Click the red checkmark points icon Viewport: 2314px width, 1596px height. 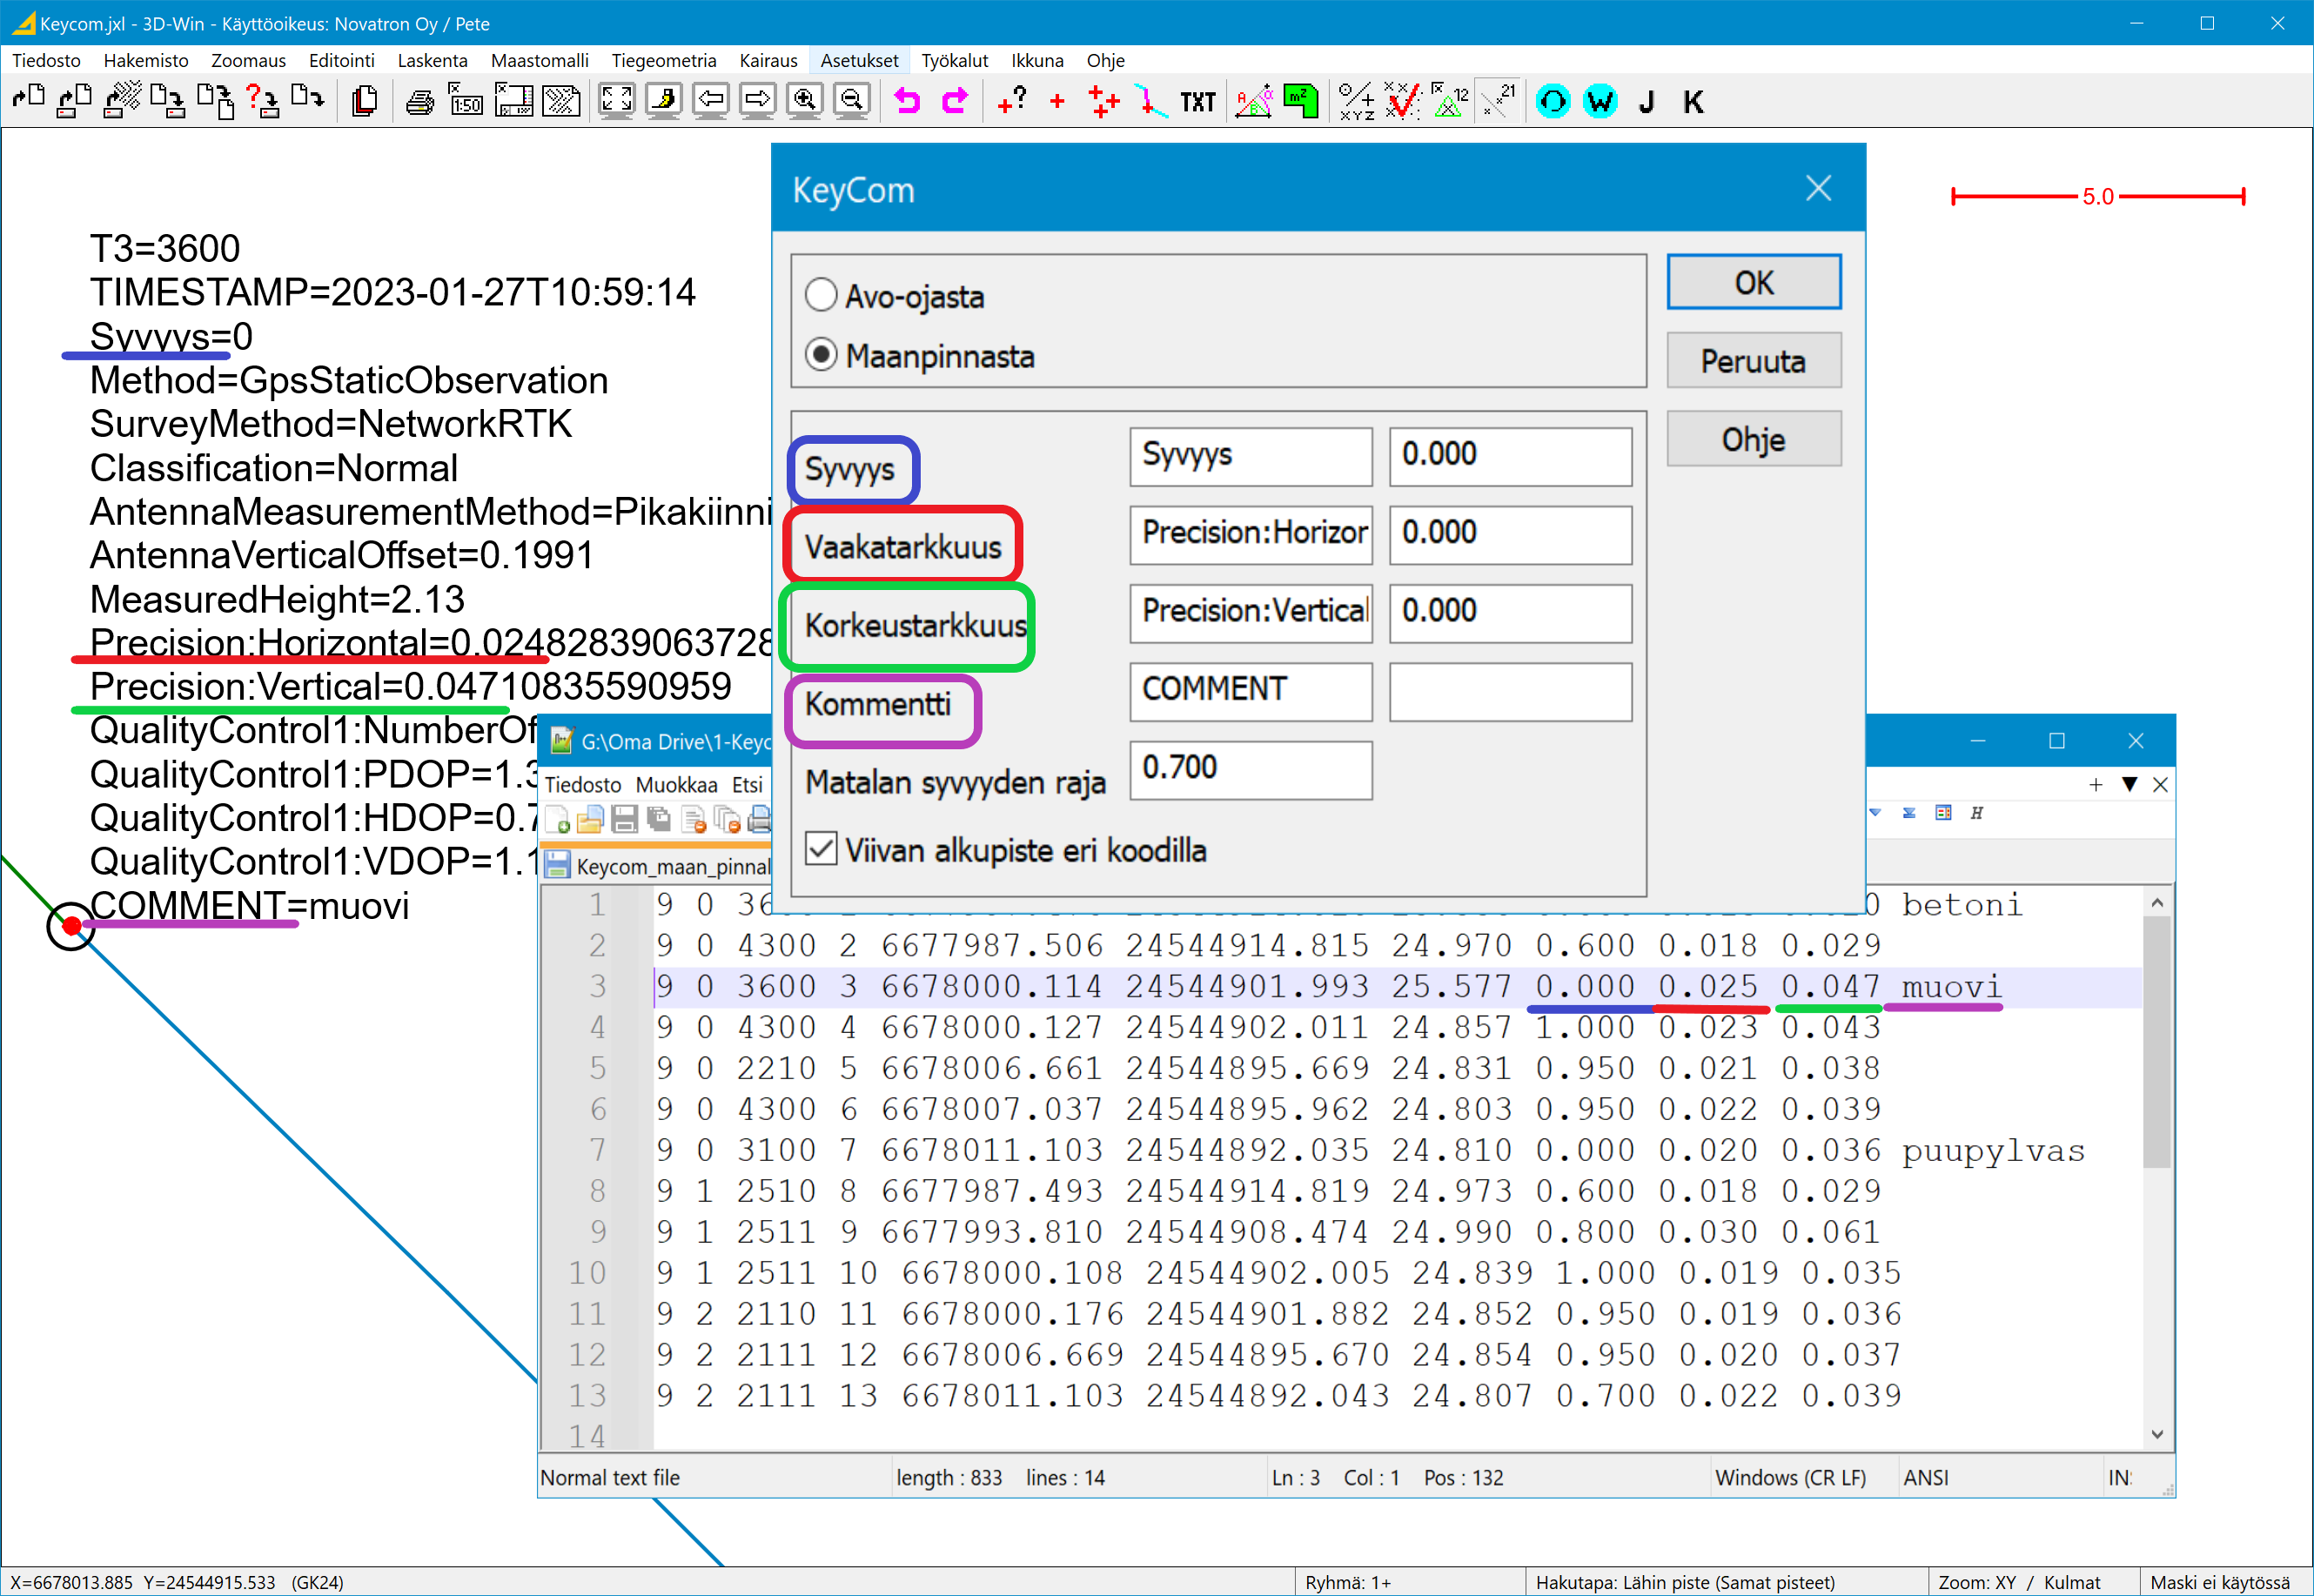(x=1402, y=101)
